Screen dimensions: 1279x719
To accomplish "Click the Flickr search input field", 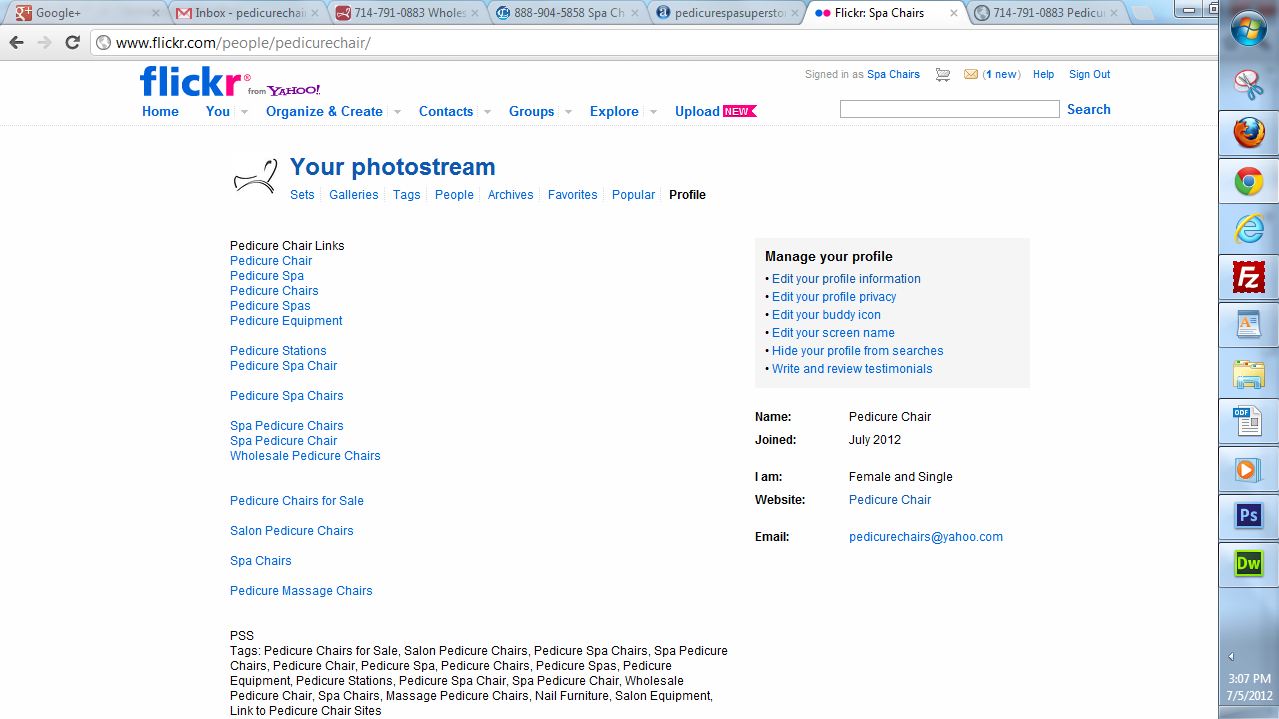I will pos(949,109).
